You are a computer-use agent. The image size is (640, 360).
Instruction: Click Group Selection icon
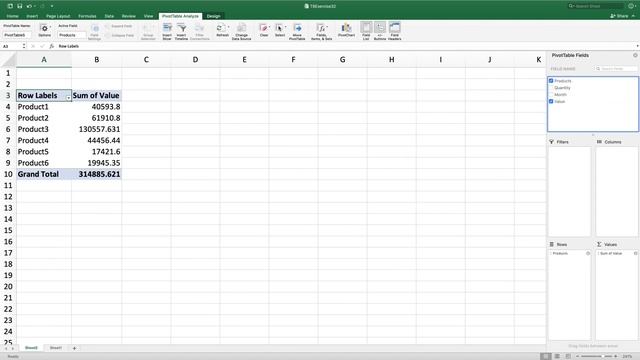pos(148,28)
